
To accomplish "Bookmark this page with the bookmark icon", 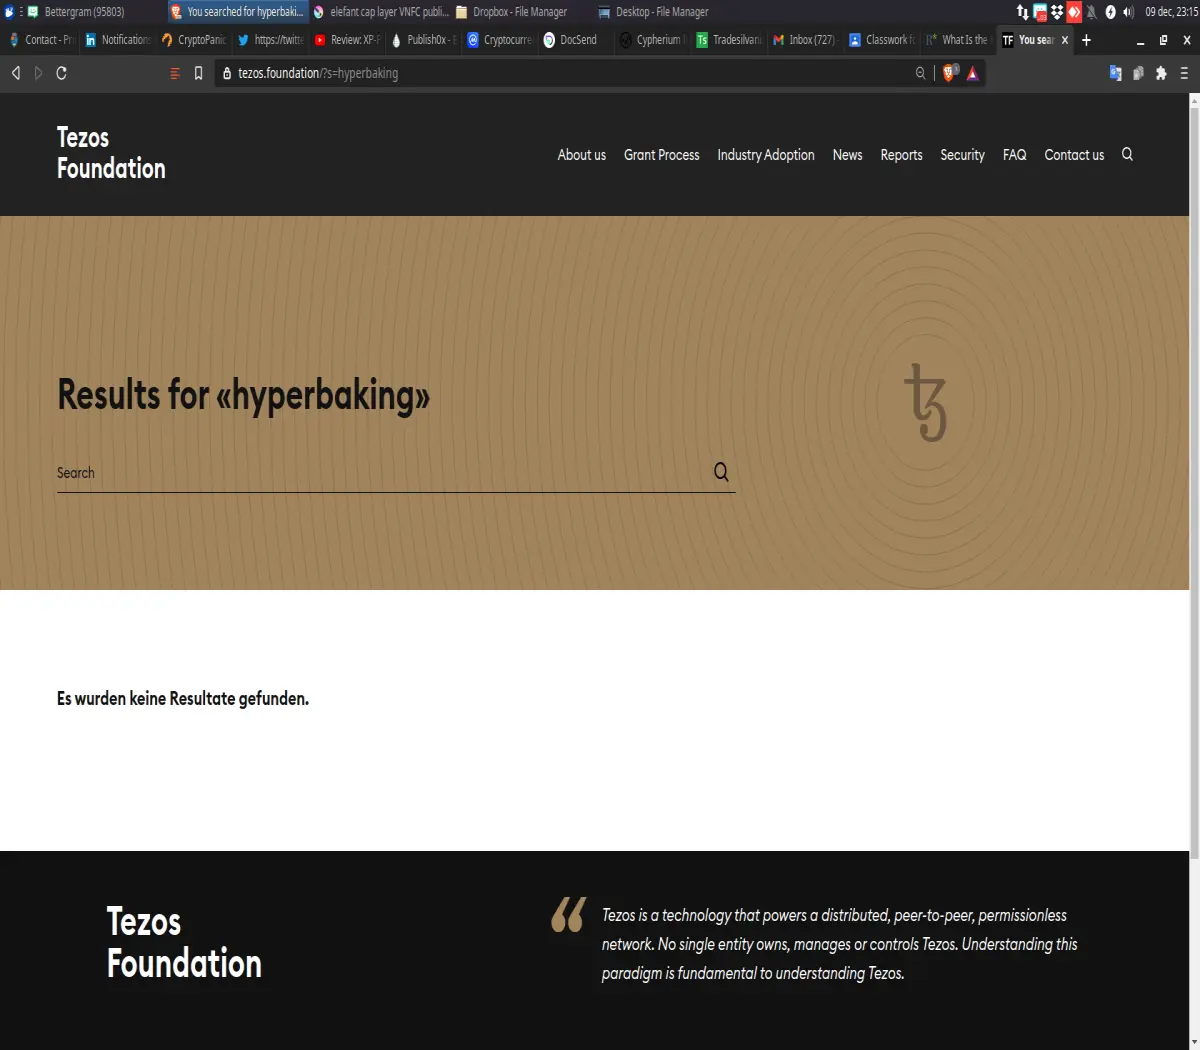I will click(x=198, y=73).
